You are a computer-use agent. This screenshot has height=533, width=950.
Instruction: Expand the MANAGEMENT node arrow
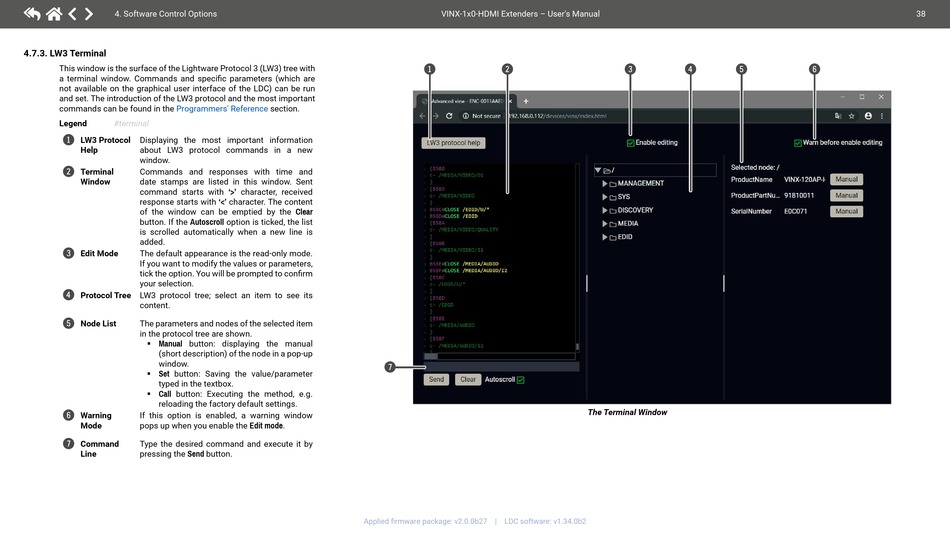click(605, 184)
